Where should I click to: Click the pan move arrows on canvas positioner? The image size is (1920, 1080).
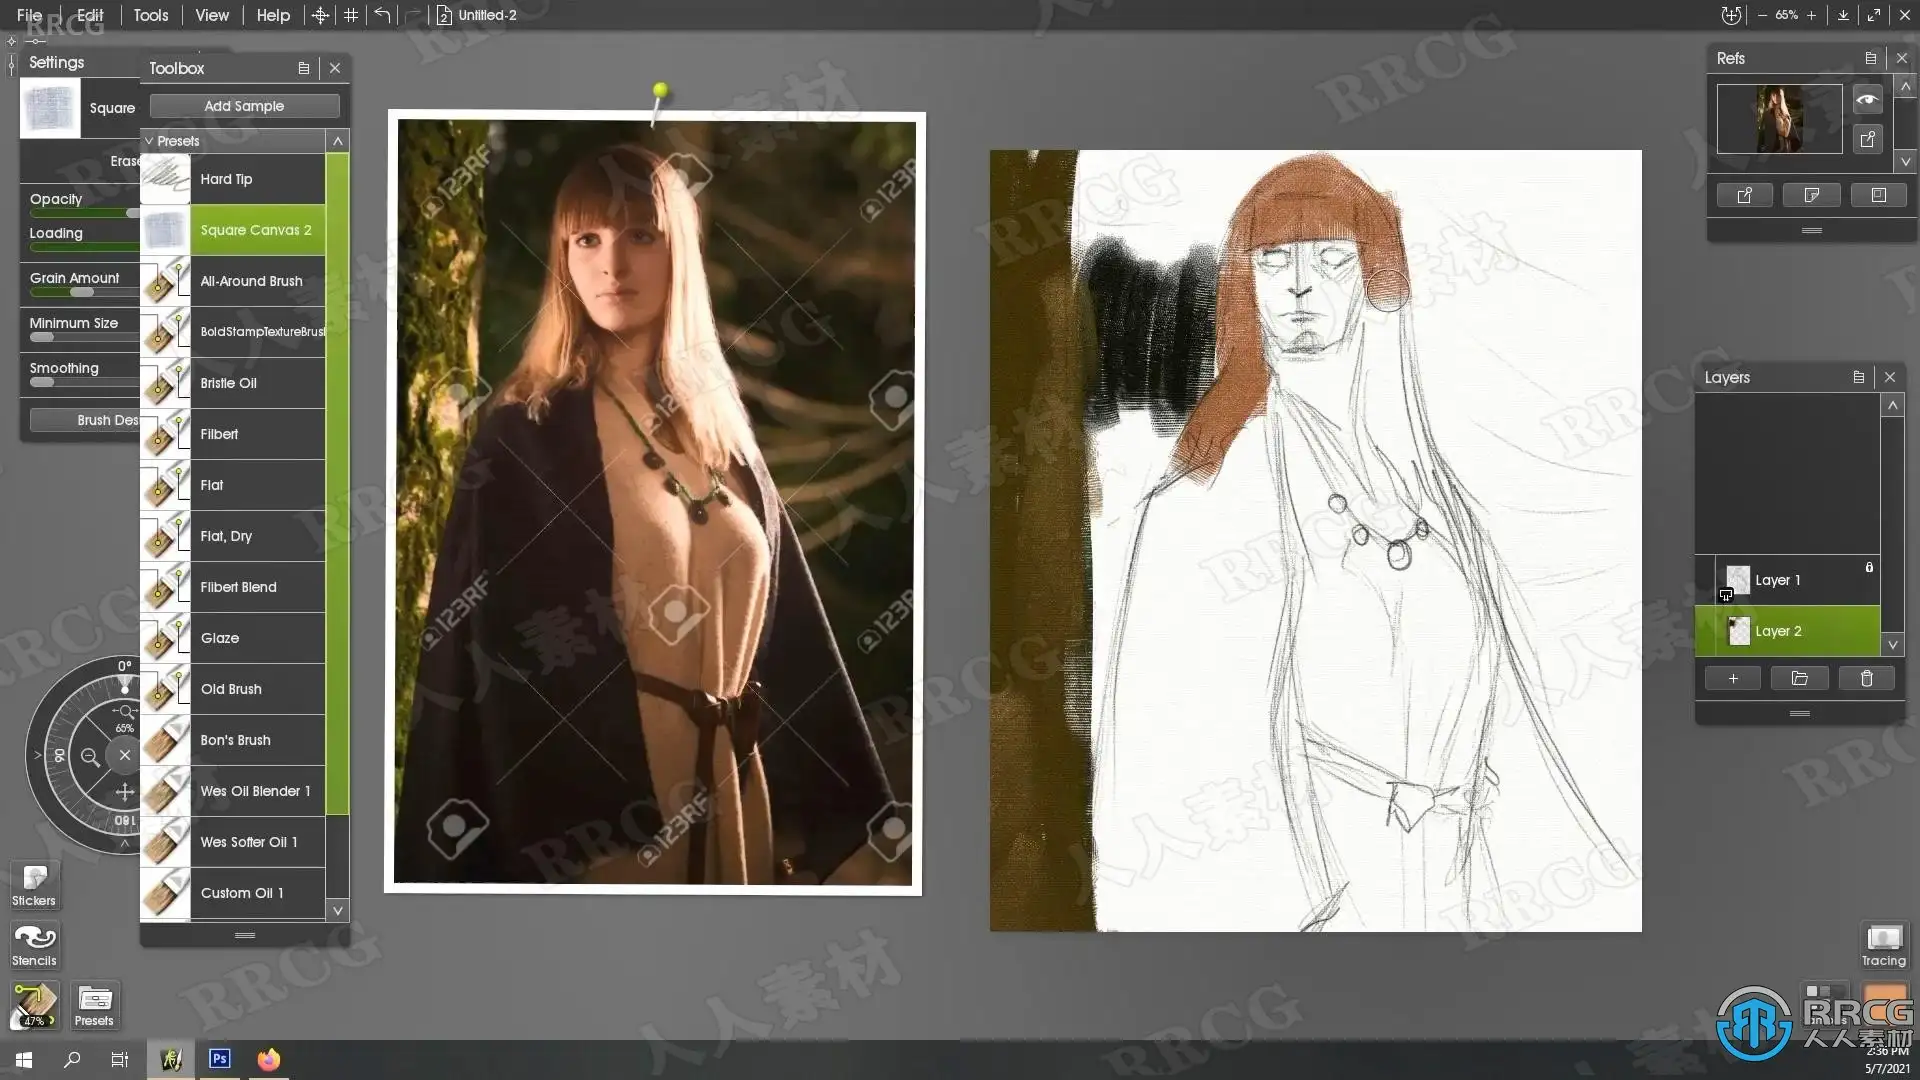pyautogui.click(x=124, y=793)
